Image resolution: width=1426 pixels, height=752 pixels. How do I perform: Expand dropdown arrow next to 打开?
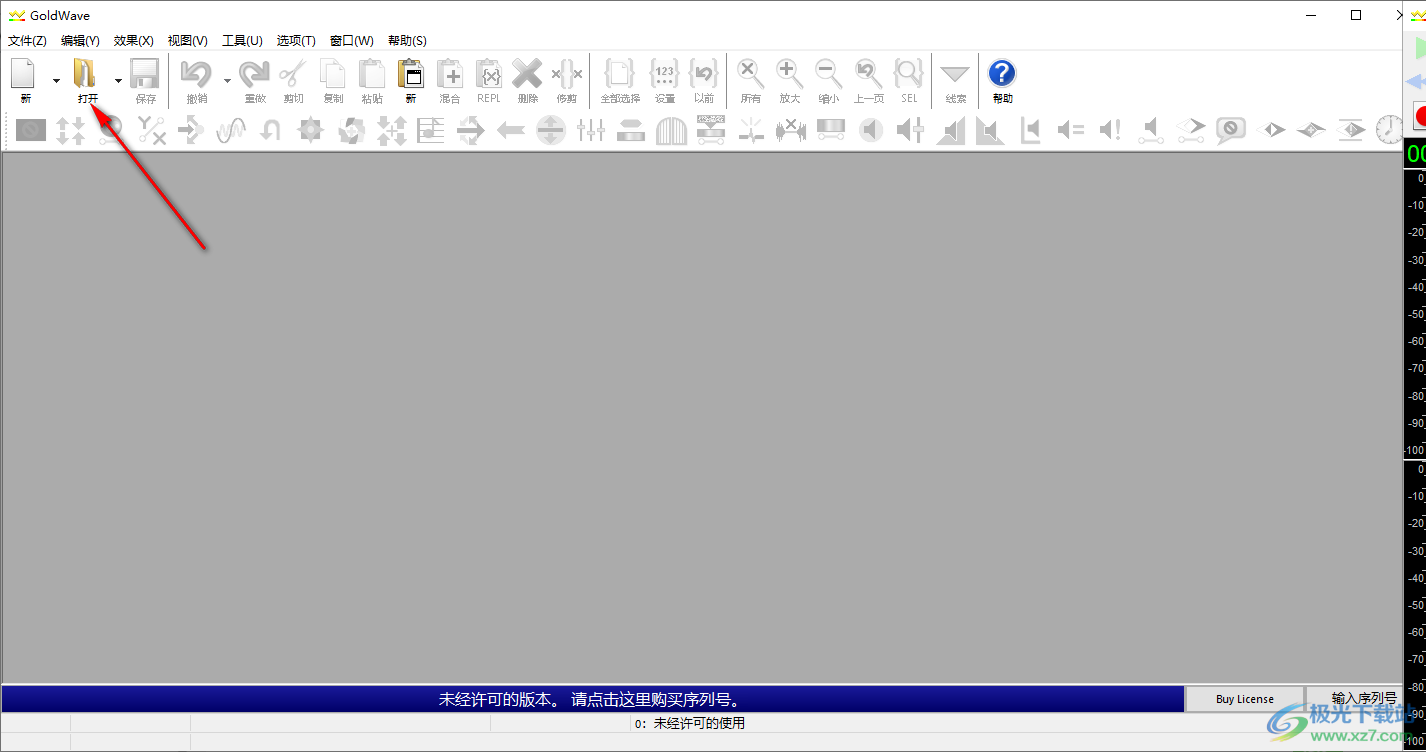118,80
